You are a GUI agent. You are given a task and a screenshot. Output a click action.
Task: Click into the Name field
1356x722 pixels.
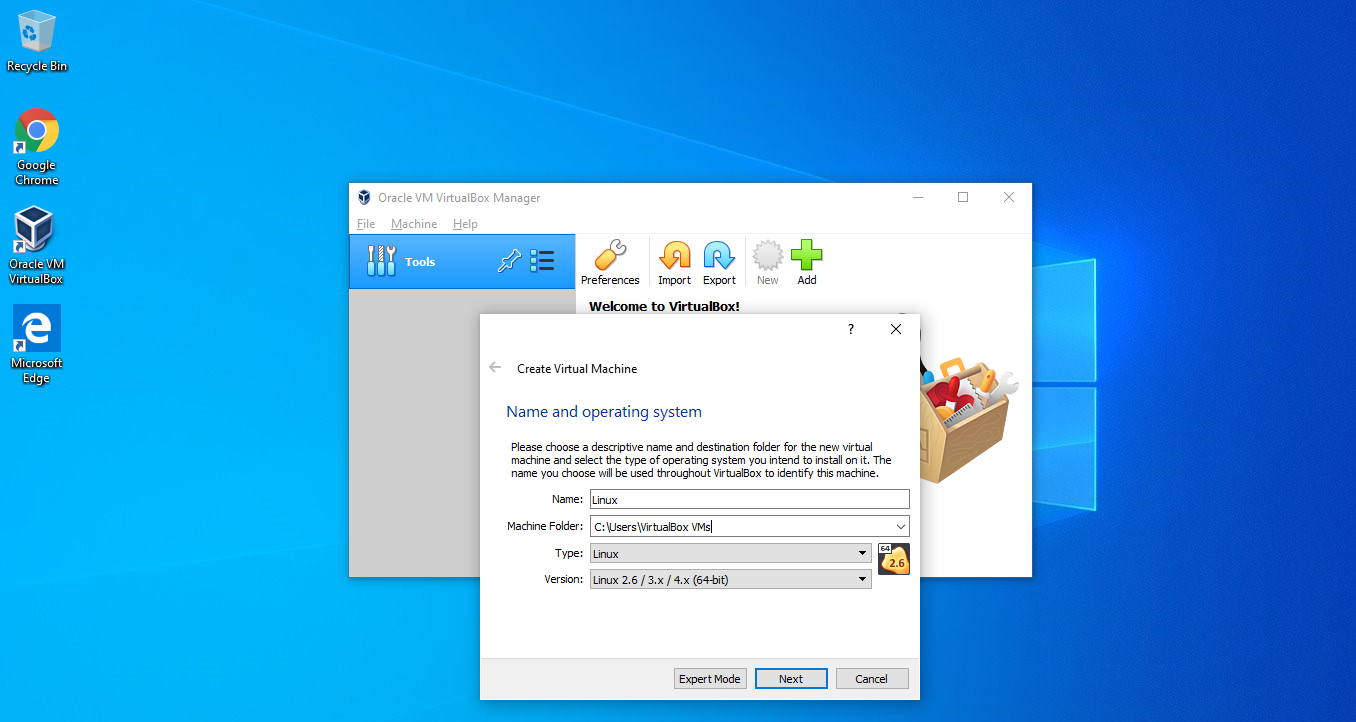coord(750,499)
